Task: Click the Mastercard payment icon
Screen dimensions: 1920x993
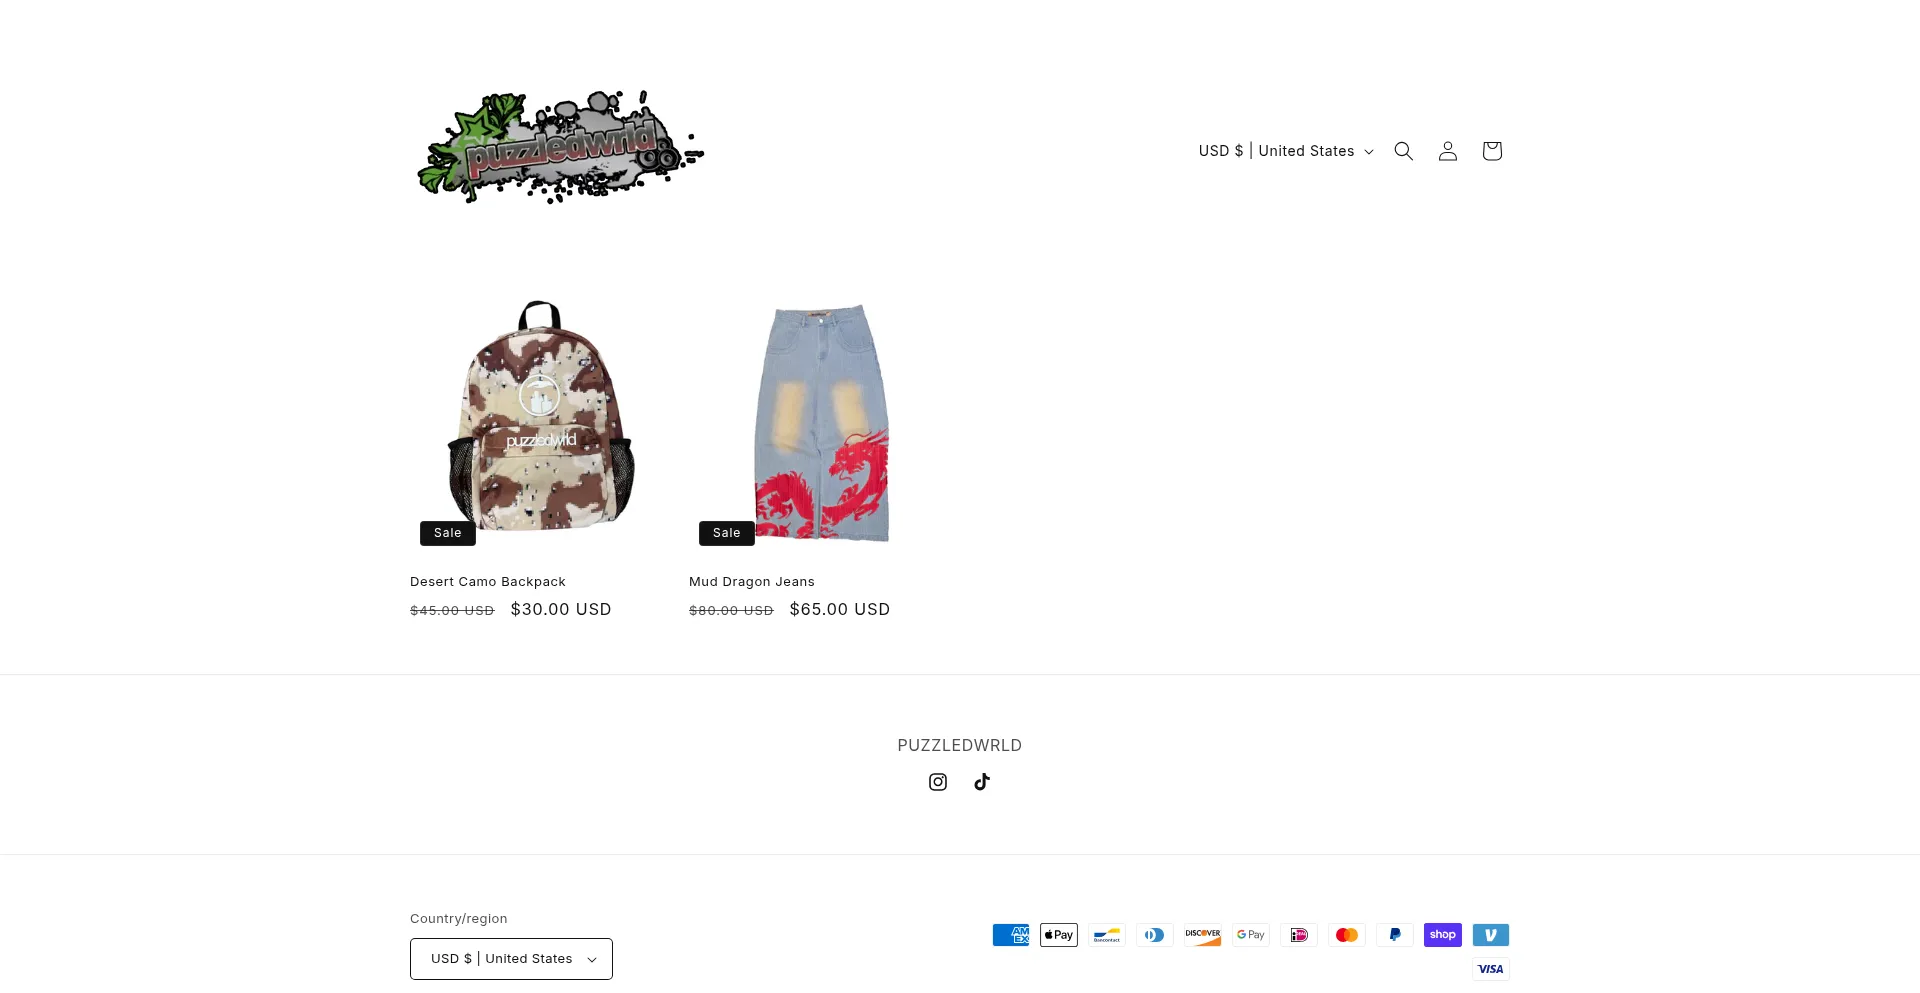Action: [x=1347, y=935]
